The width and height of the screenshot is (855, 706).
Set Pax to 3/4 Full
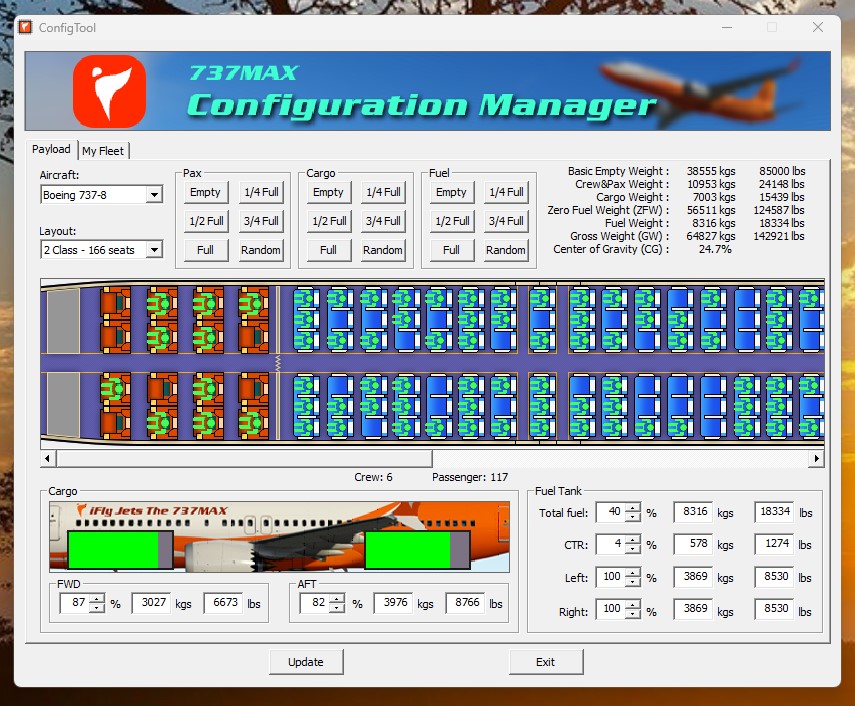pos(261,221)
